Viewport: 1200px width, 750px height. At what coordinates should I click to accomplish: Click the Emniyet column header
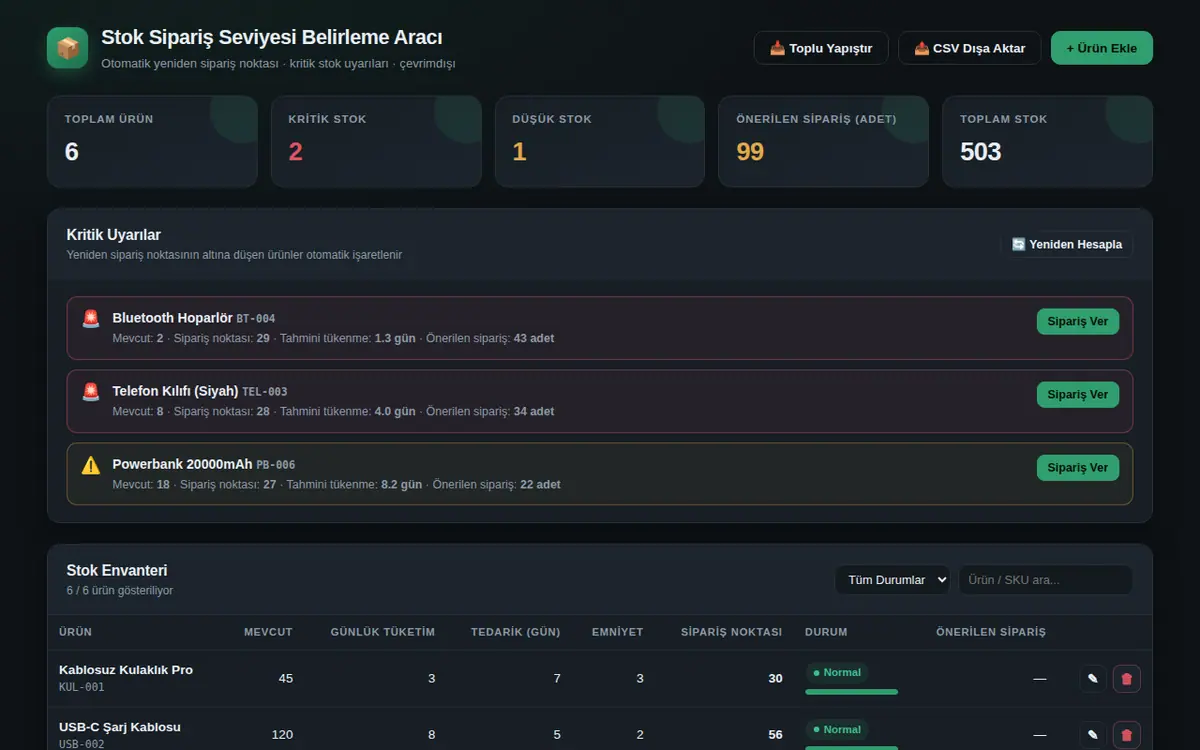[x=618, y=632]
